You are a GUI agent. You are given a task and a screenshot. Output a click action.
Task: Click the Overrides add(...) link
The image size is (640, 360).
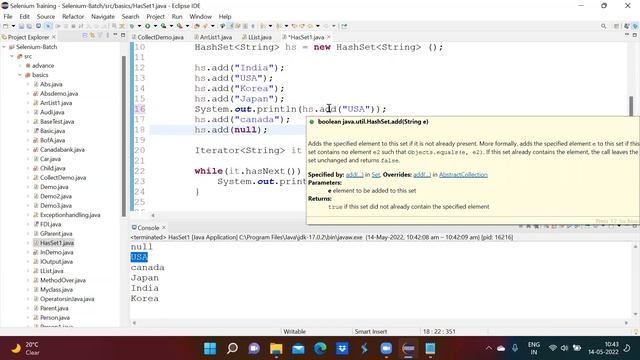(x=422, y=175)
